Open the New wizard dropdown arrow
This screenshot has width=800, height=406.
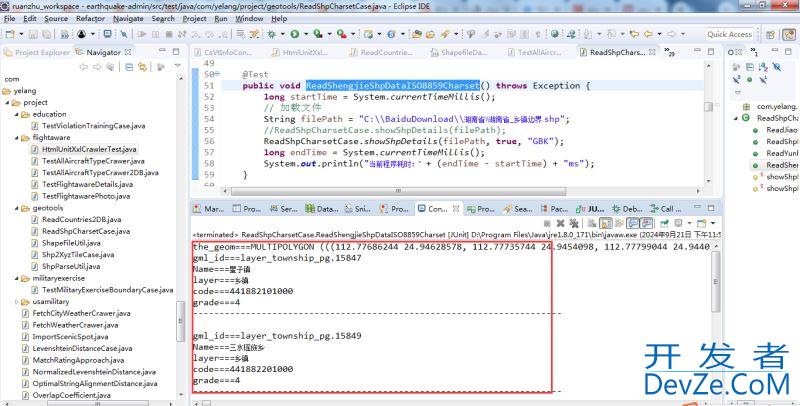point(21,34)
